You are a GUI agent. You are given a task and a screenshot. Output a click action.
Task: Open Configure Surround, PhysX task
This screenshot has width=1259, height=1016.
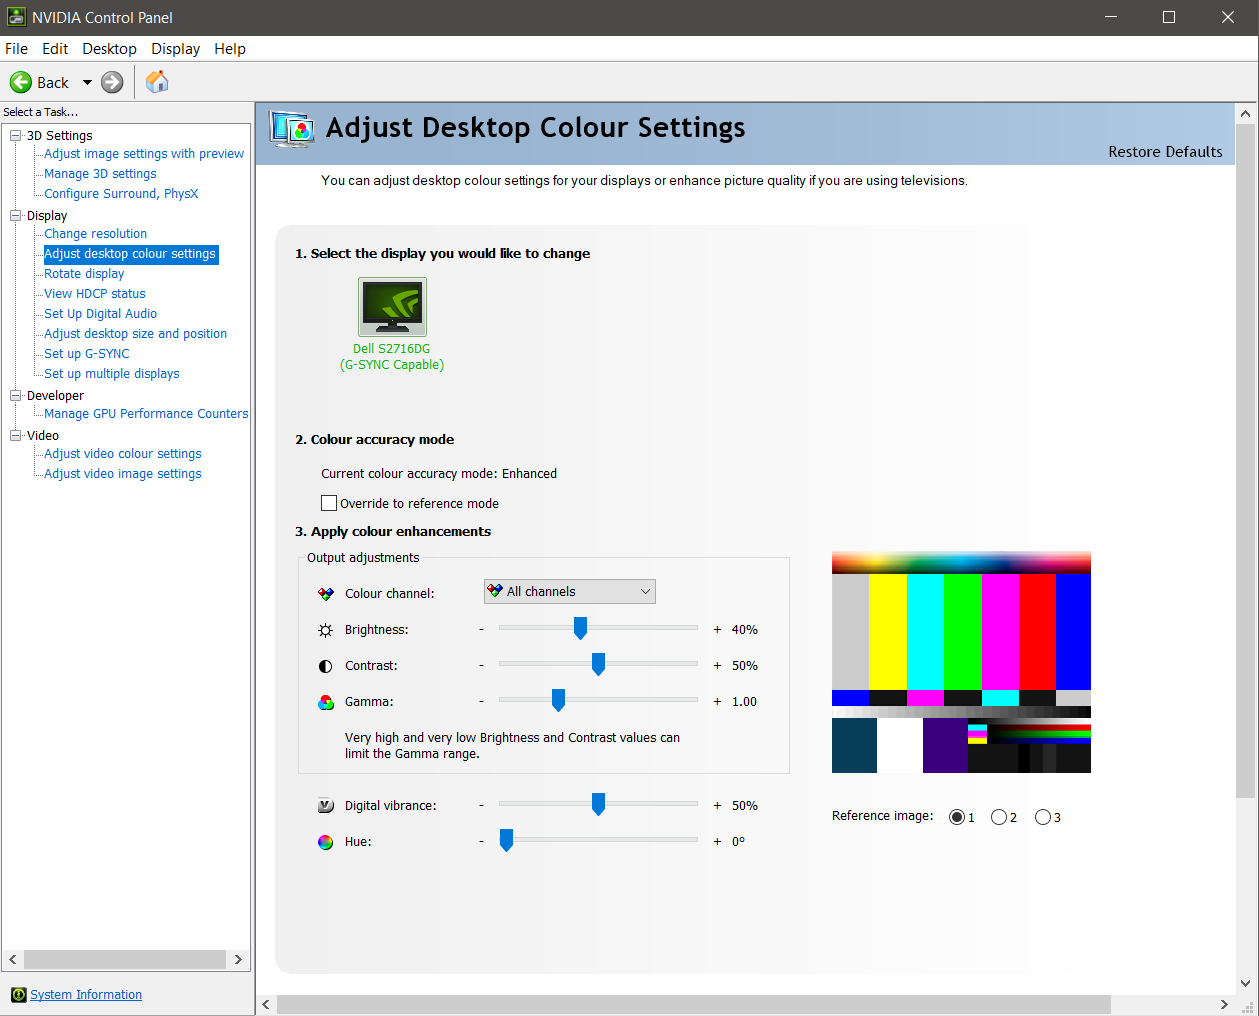click(x=121, y=194)
